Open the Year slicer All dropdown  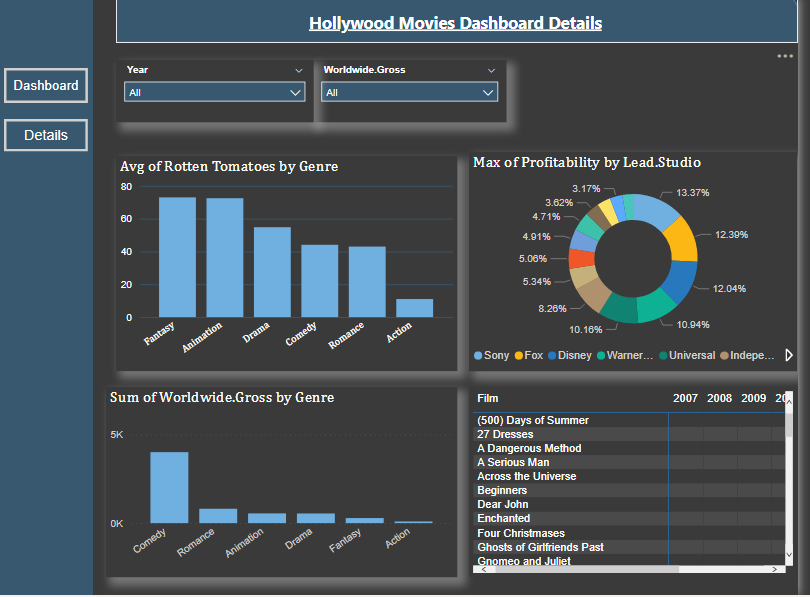pos(213,91)
